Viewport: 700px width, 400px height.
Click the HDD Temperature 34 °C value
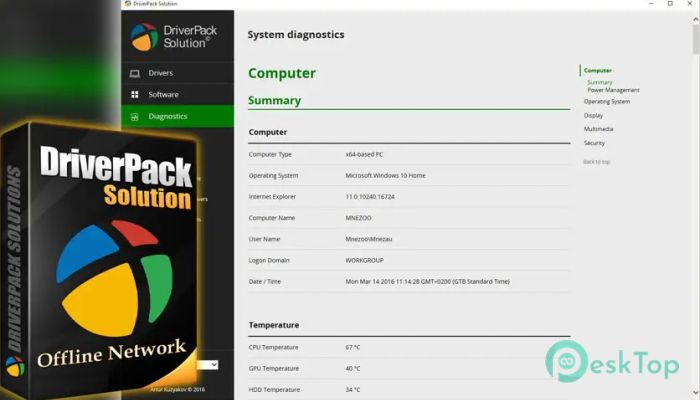[352, 390]
